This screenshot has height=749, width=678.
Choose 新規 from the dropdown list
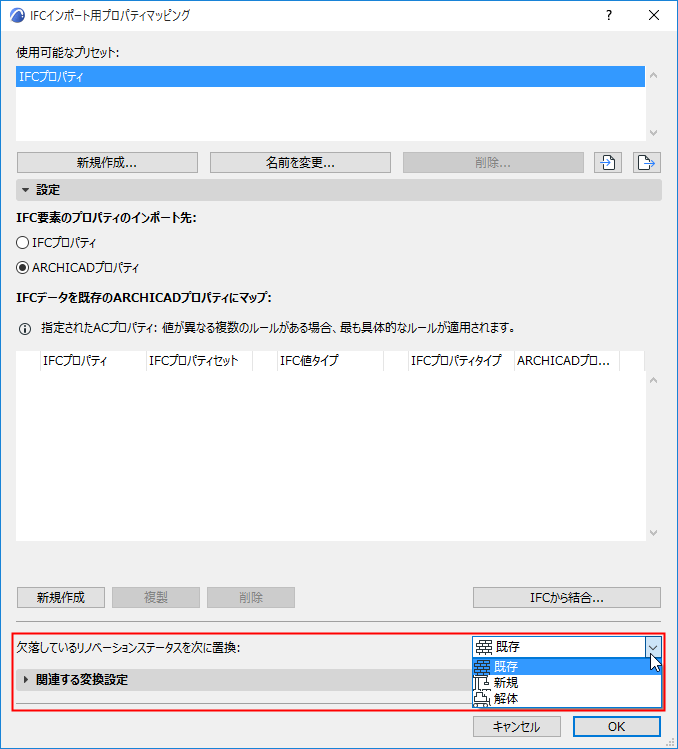(567, 683)
